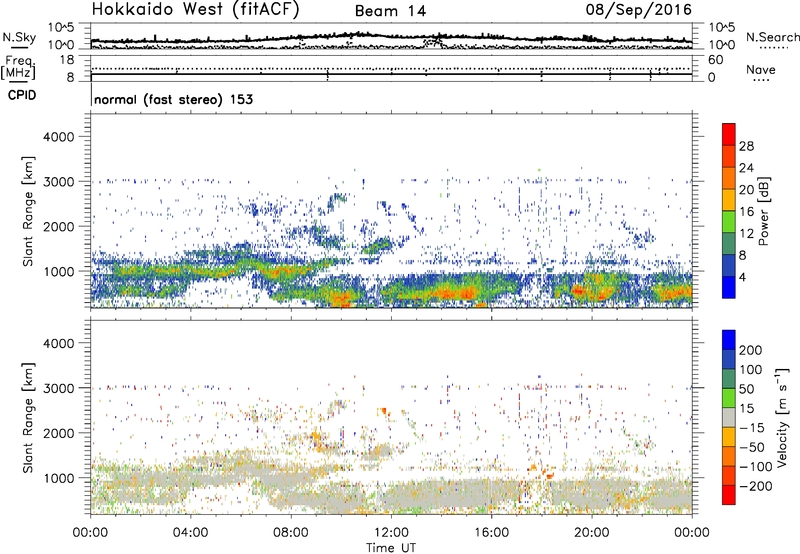Viewport: 800px width, 554px height.
Task: Click the "normal (fast stereo) 153" CPID text
Action: tap(173, 99)
